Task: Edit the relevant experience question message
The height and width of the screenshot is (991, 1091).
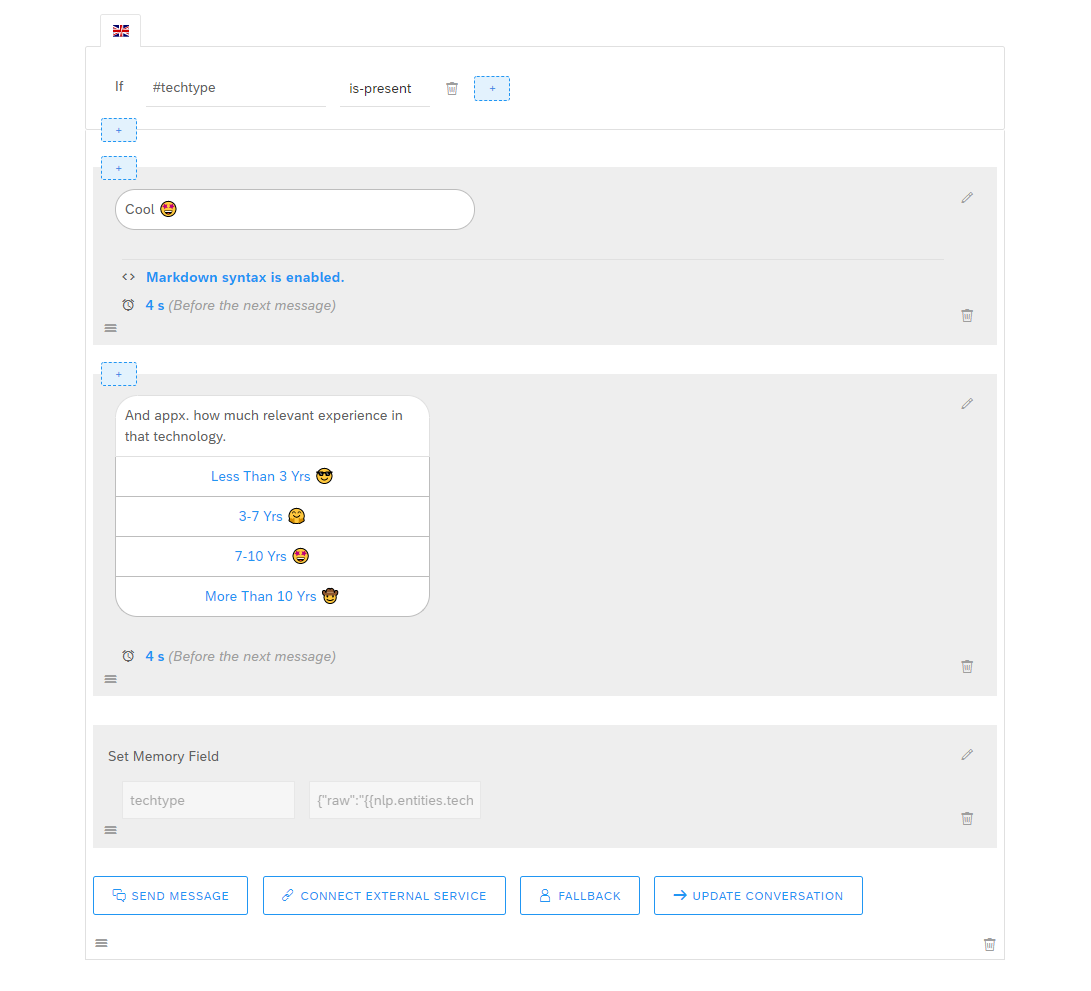Action: point(967,404)
